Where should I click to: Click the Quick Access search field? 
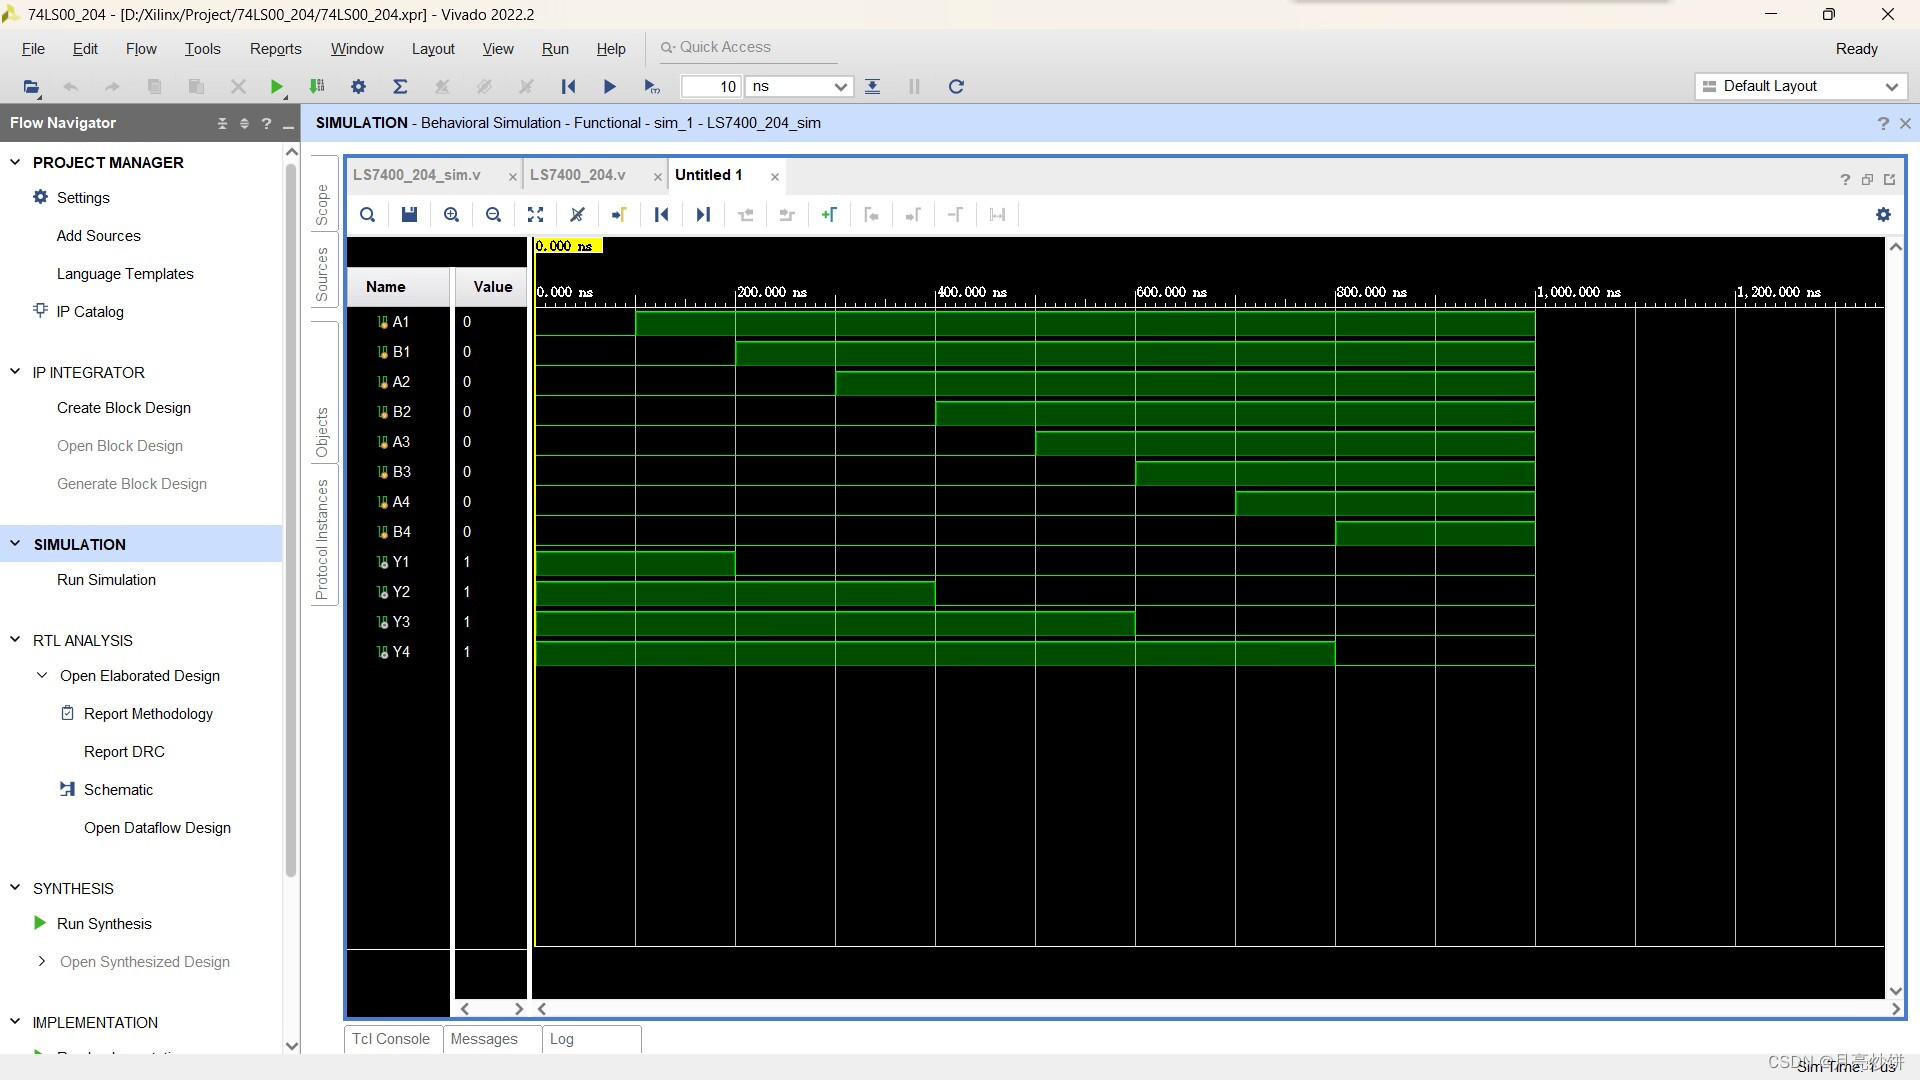point(748,47)
